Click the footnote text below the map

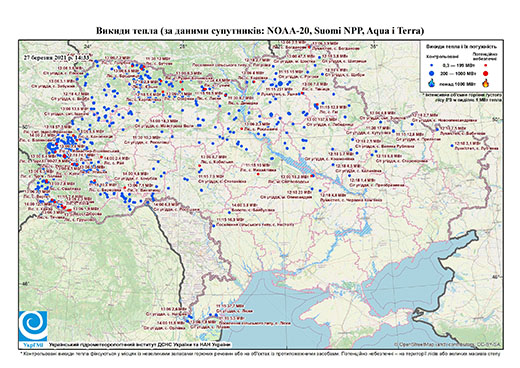pyautogui.click(x=260, y=353)
